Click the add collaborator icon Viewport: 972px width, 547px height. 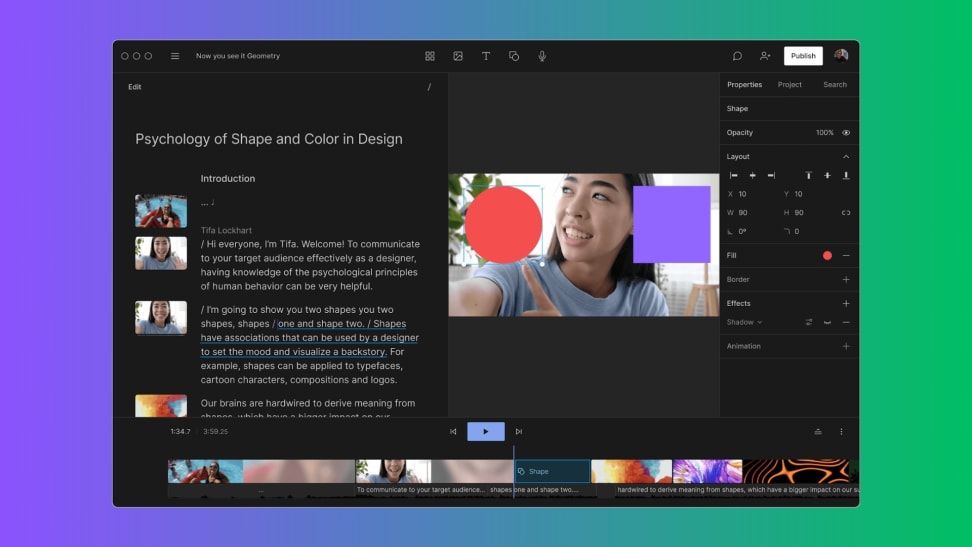[x=765, y=56]
